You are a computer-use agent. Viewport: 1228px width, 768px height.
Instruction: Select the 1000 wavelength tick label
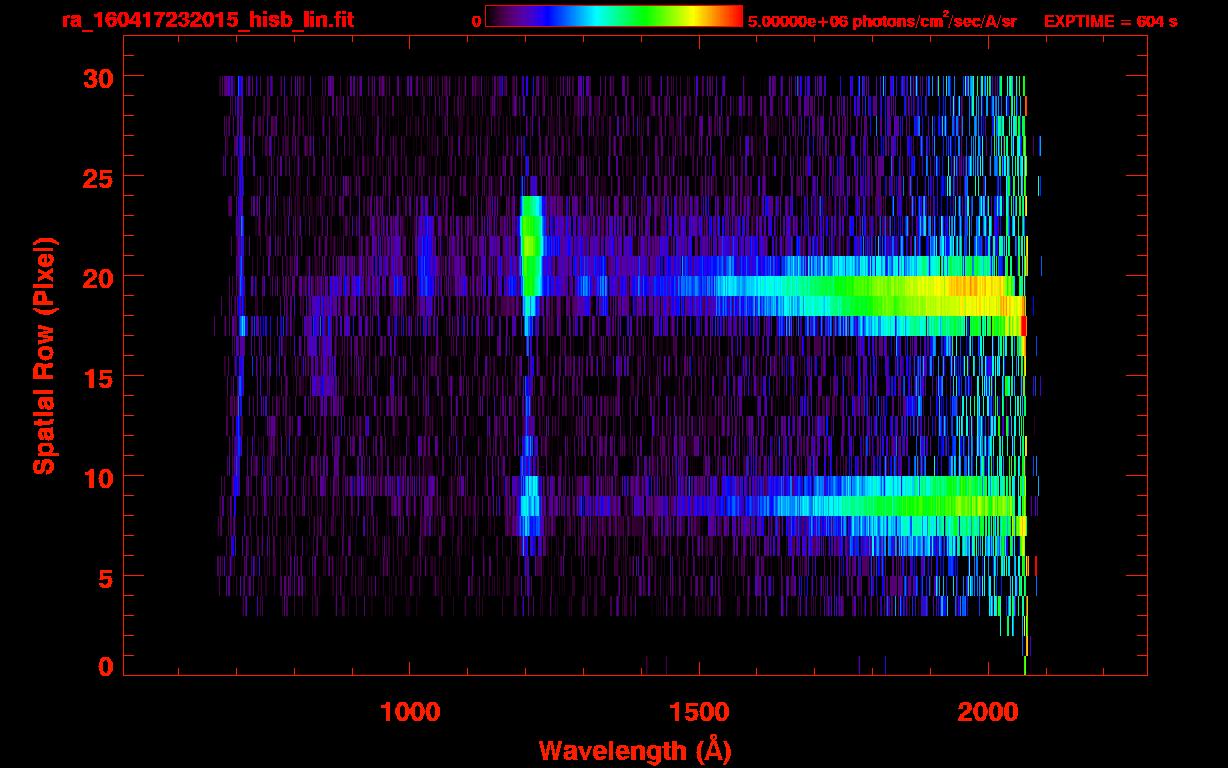(x=410, y=712)
